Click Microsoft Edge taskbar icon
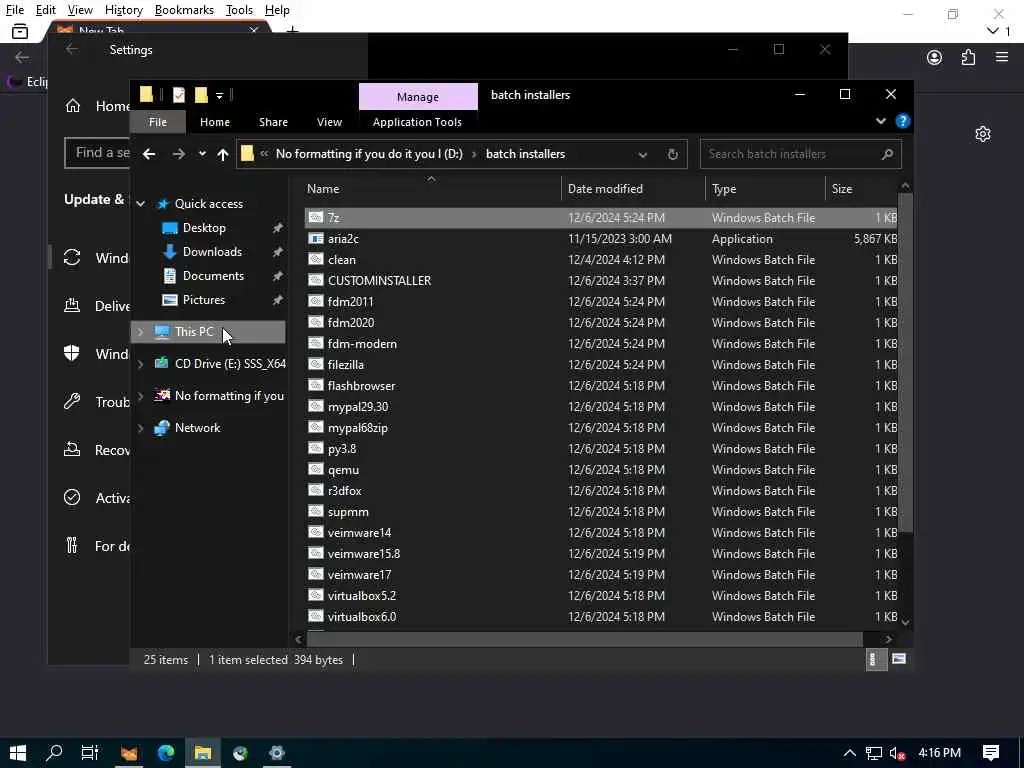 [x=166, y=753]
